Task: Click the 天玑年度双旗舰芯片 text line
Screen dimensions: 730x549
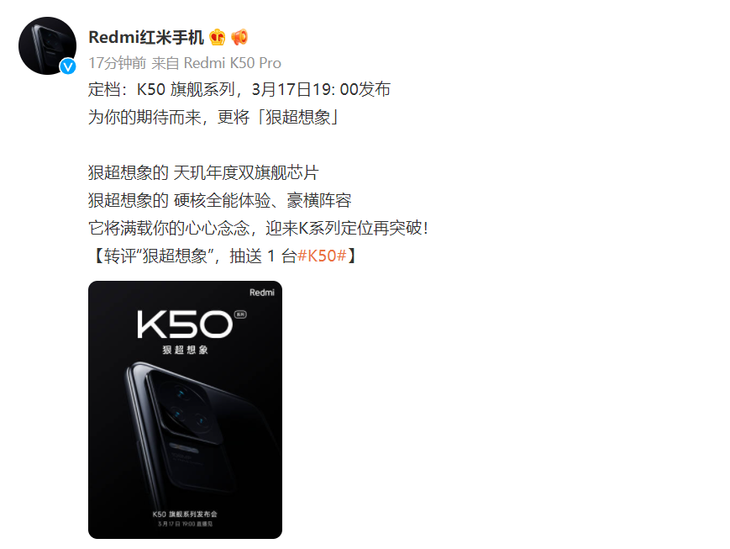Action: click(246, 173)
